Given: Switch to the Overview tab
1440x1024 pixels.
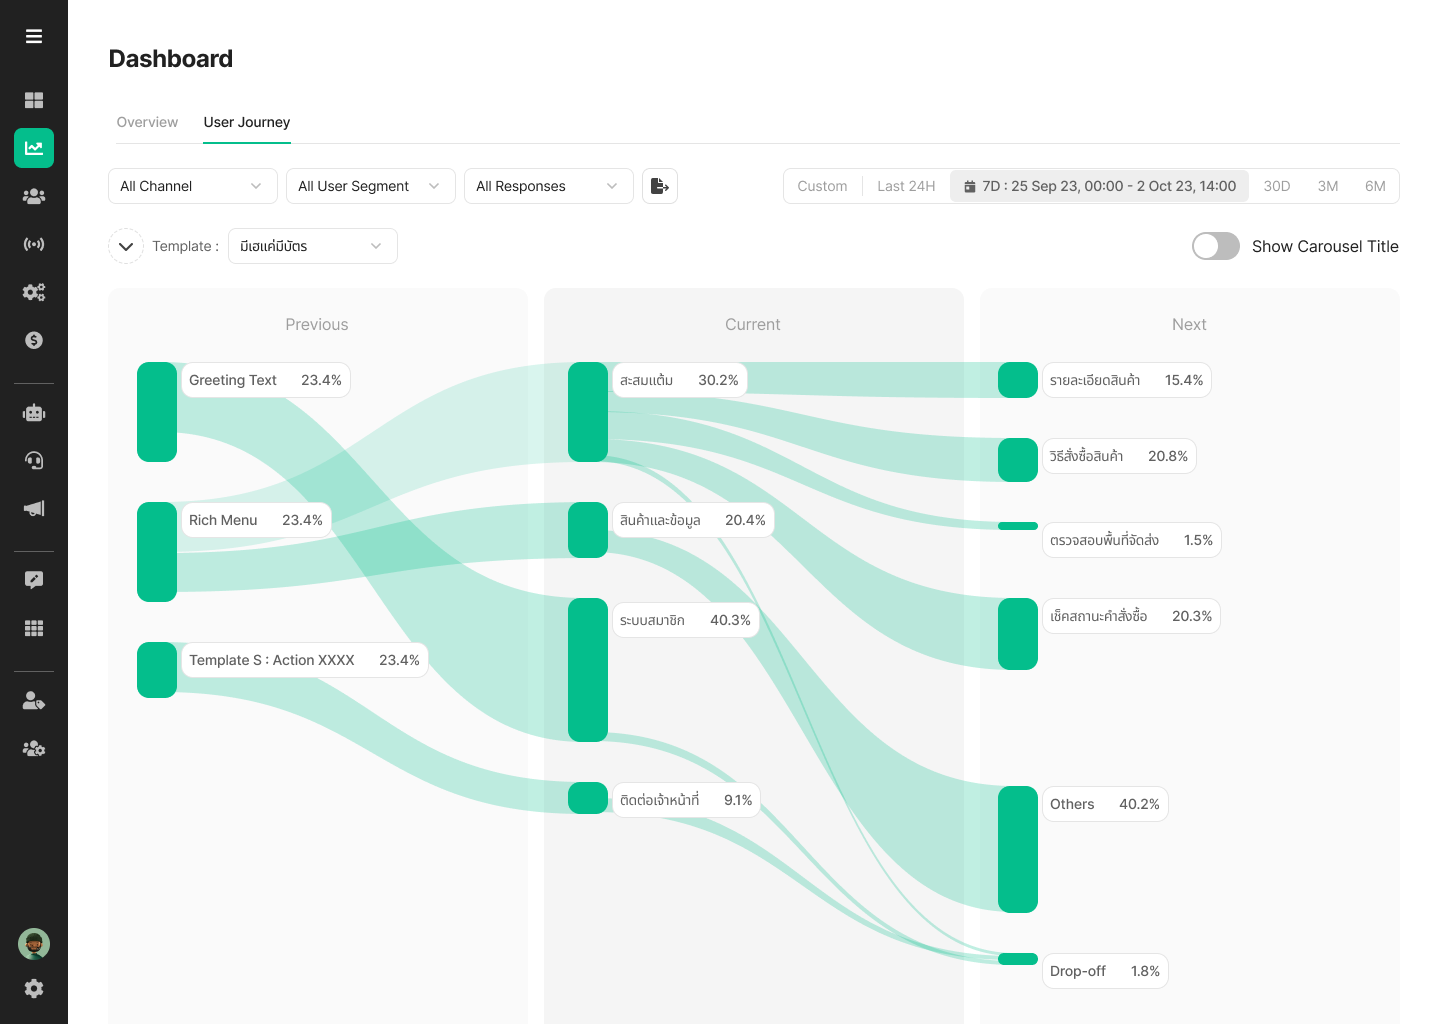Looking at the screenshot, I should 147,122.
